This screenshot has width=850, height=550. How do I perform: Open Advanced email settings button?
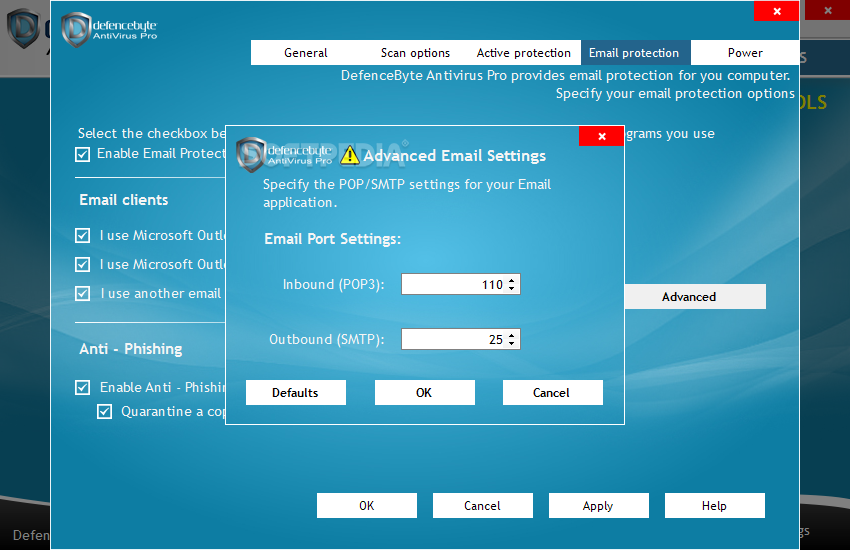pos(695,296)
